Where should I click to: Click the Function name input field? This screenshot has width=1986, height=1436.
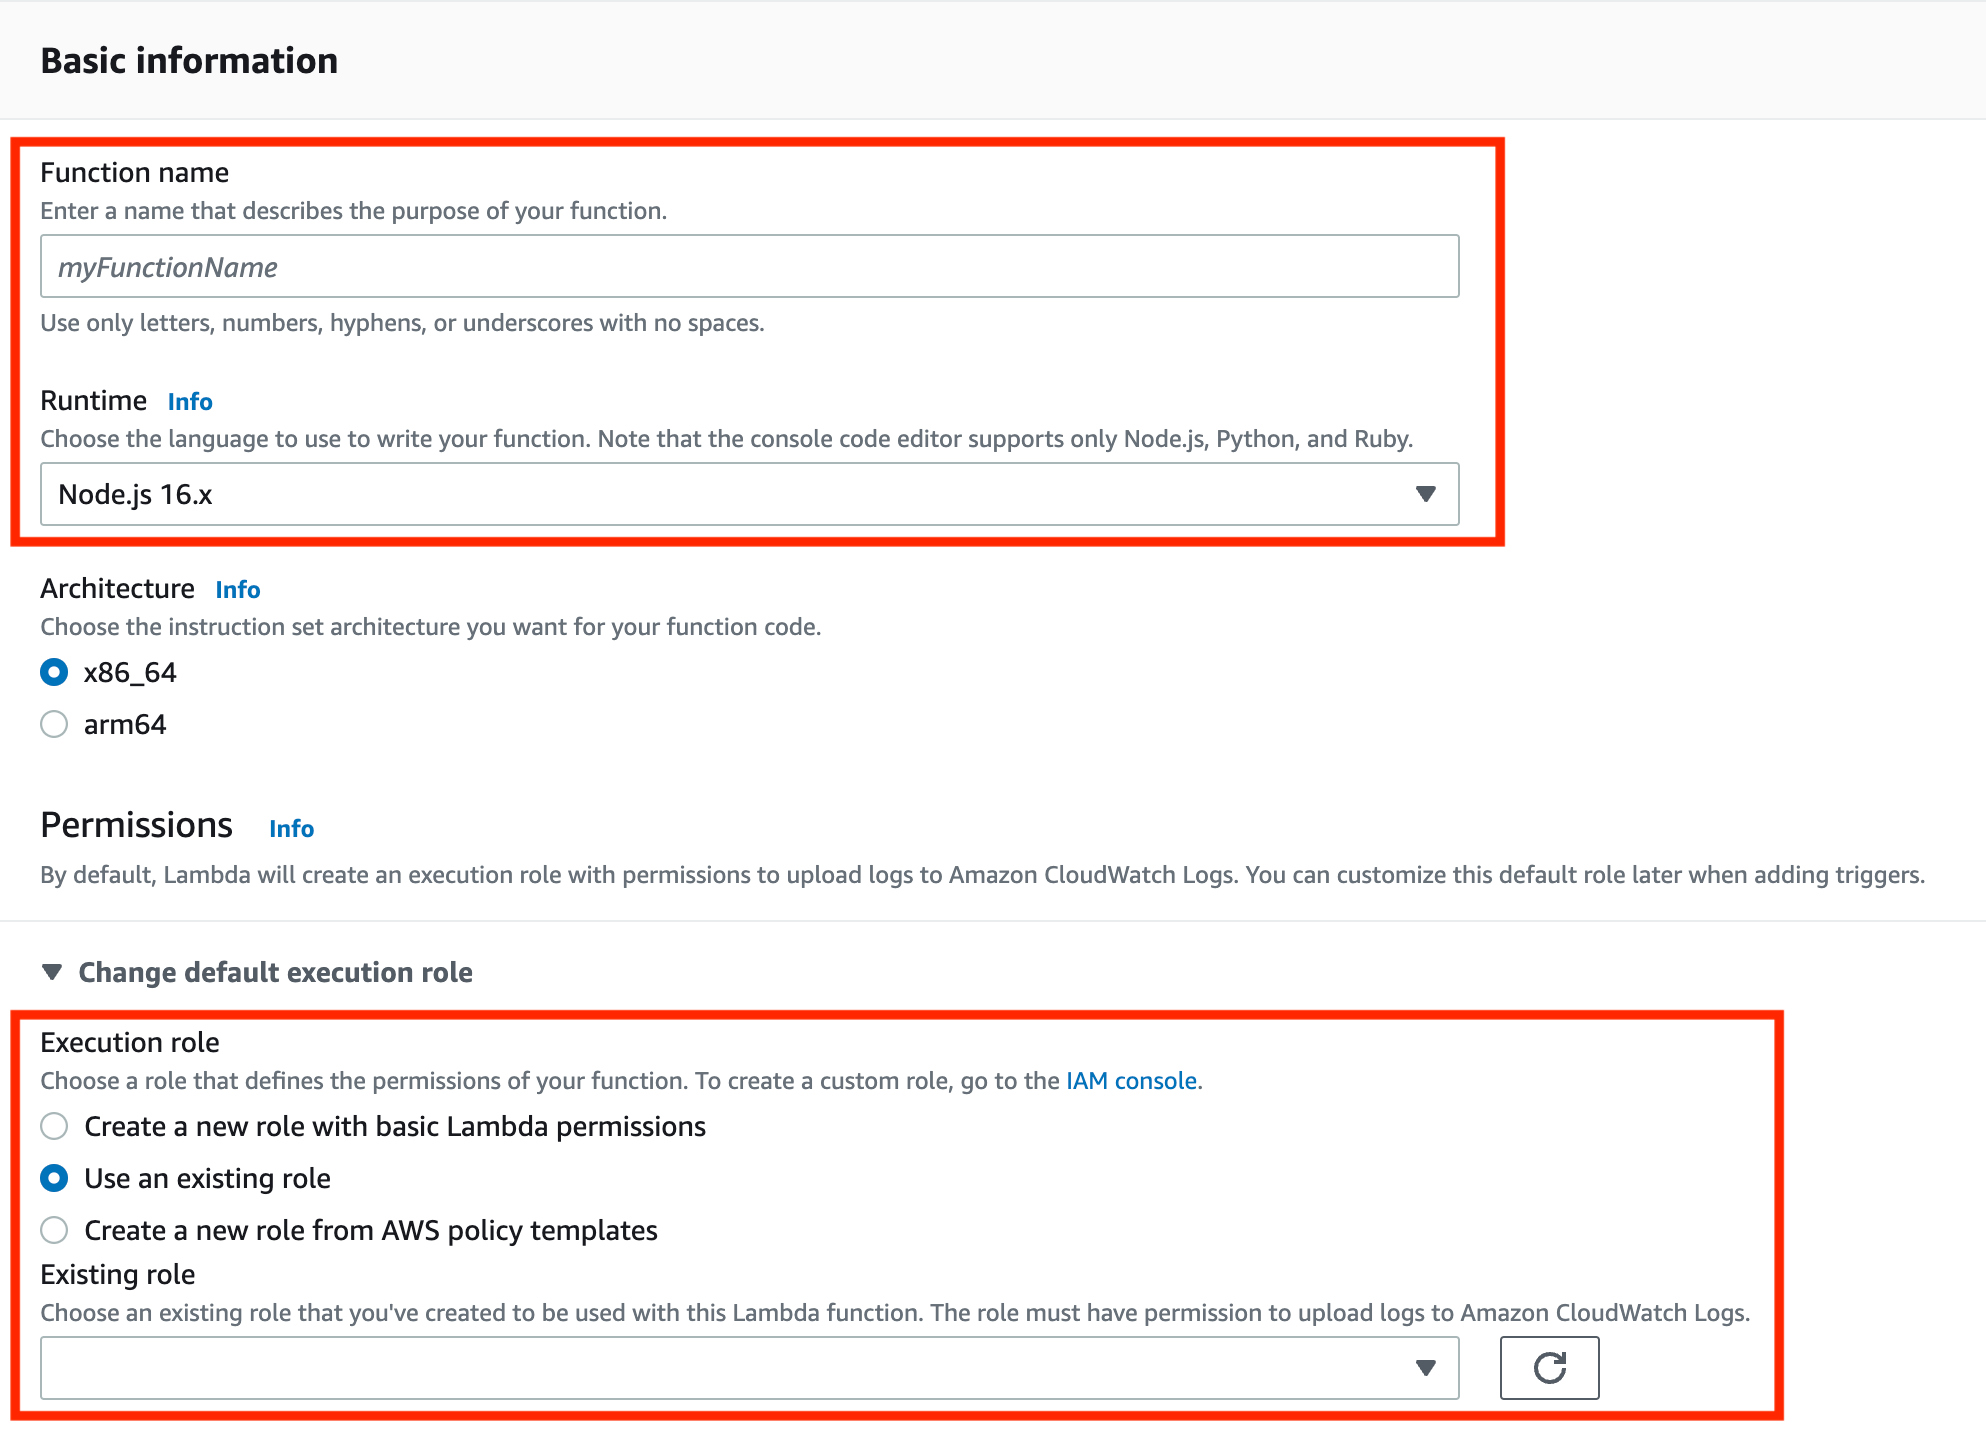pos(749,266)
